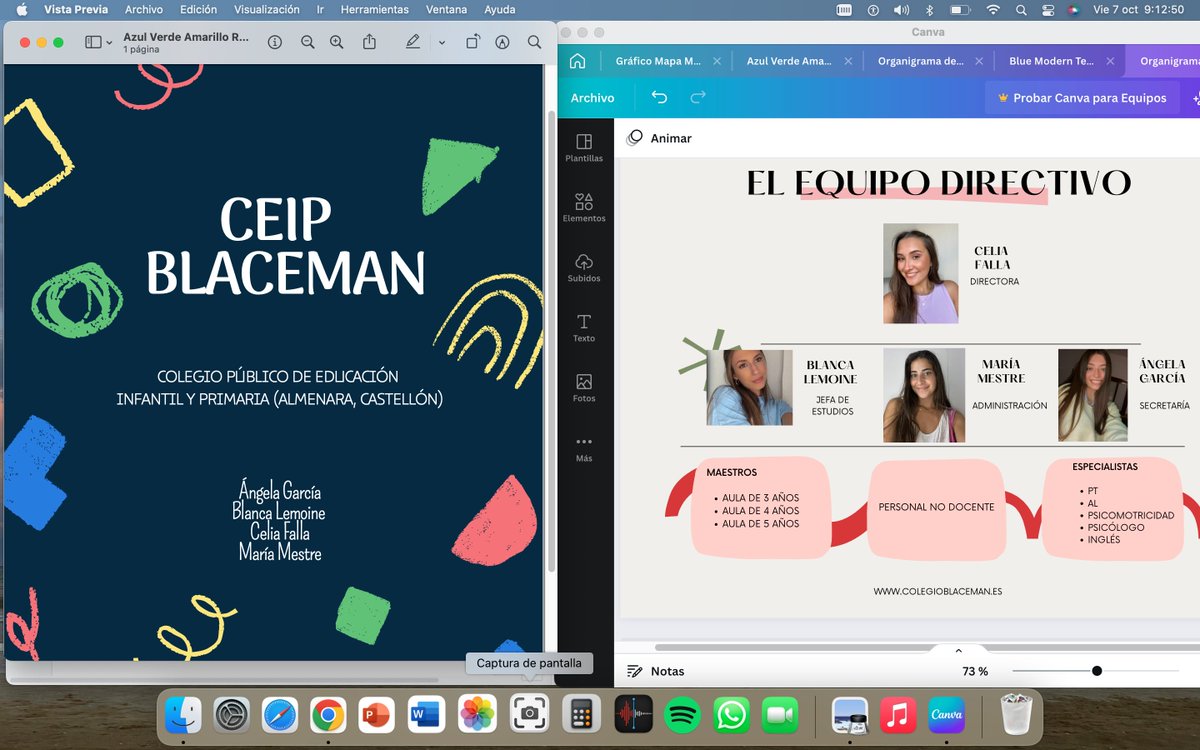
Task: Zoom out in the Vista Previa toolbar
Action: pyautogui.click(x=308, y=42)
